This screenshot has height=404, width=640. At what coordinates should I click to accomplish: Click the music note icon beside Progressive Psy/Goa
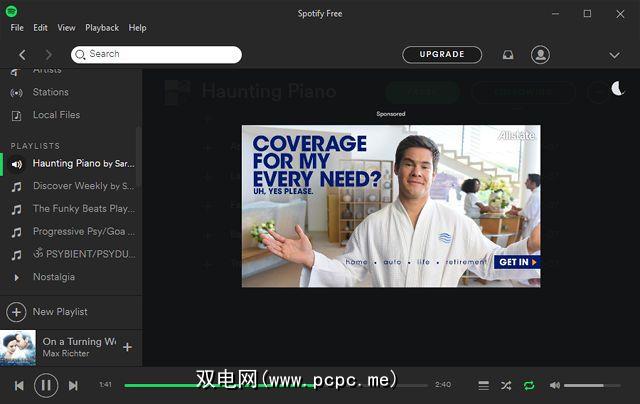(16, 233)
